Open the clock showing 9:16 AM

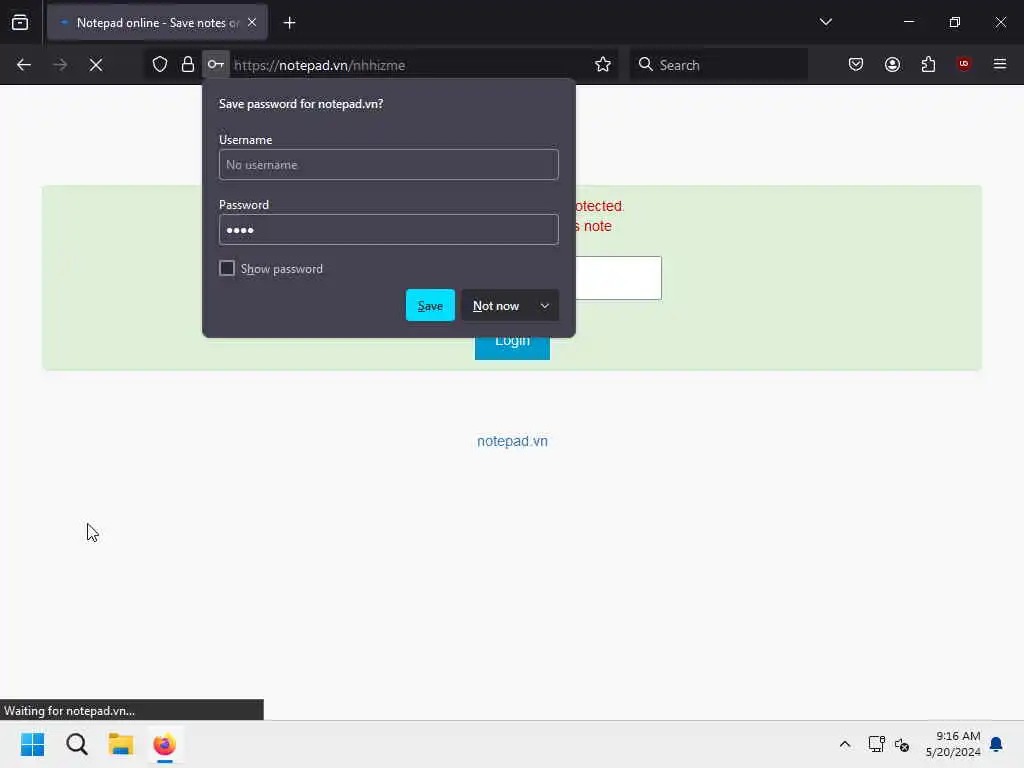pos(953,744)
